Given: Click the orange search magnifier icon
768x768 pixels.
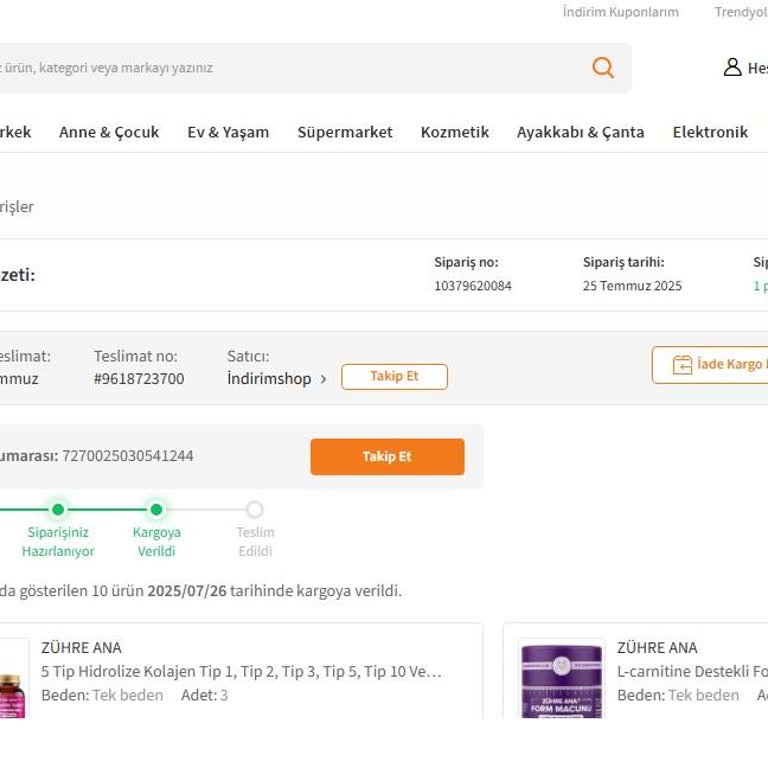Looking at the screenshot, I should coord(602,68).
